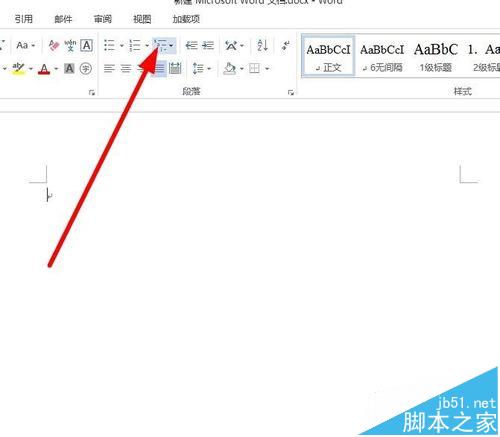Toggle character shading button

[x=69, y=69]
